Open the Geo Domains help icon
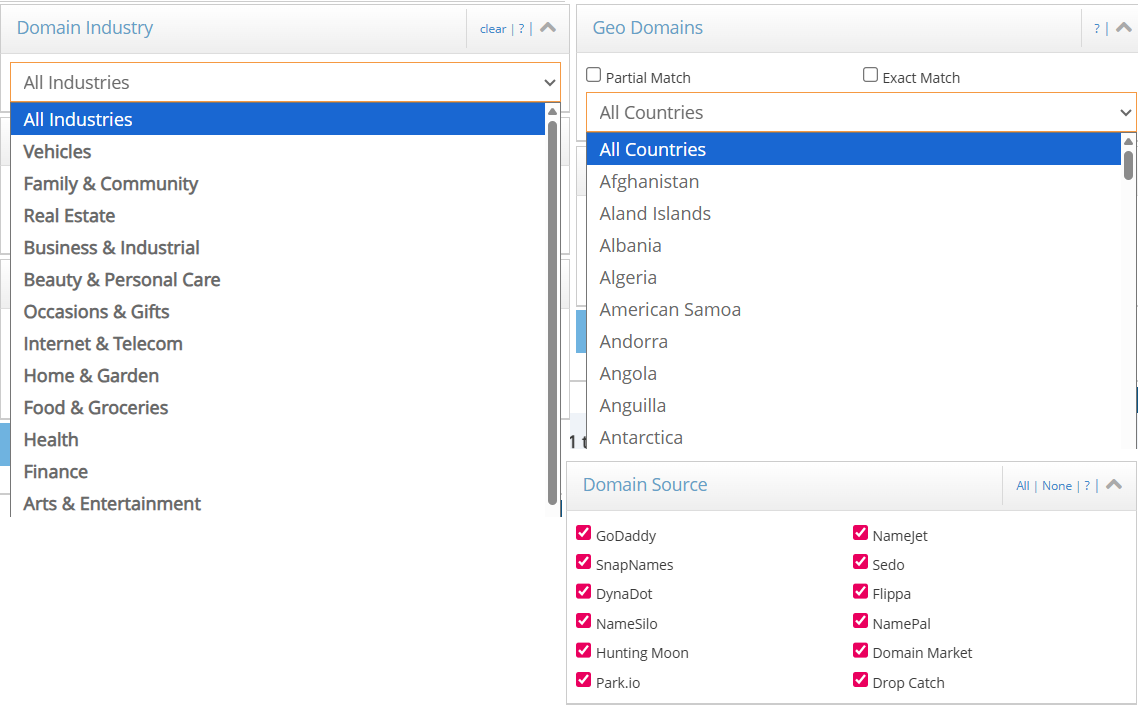1142x708 pixels. tap(1096, 28)
